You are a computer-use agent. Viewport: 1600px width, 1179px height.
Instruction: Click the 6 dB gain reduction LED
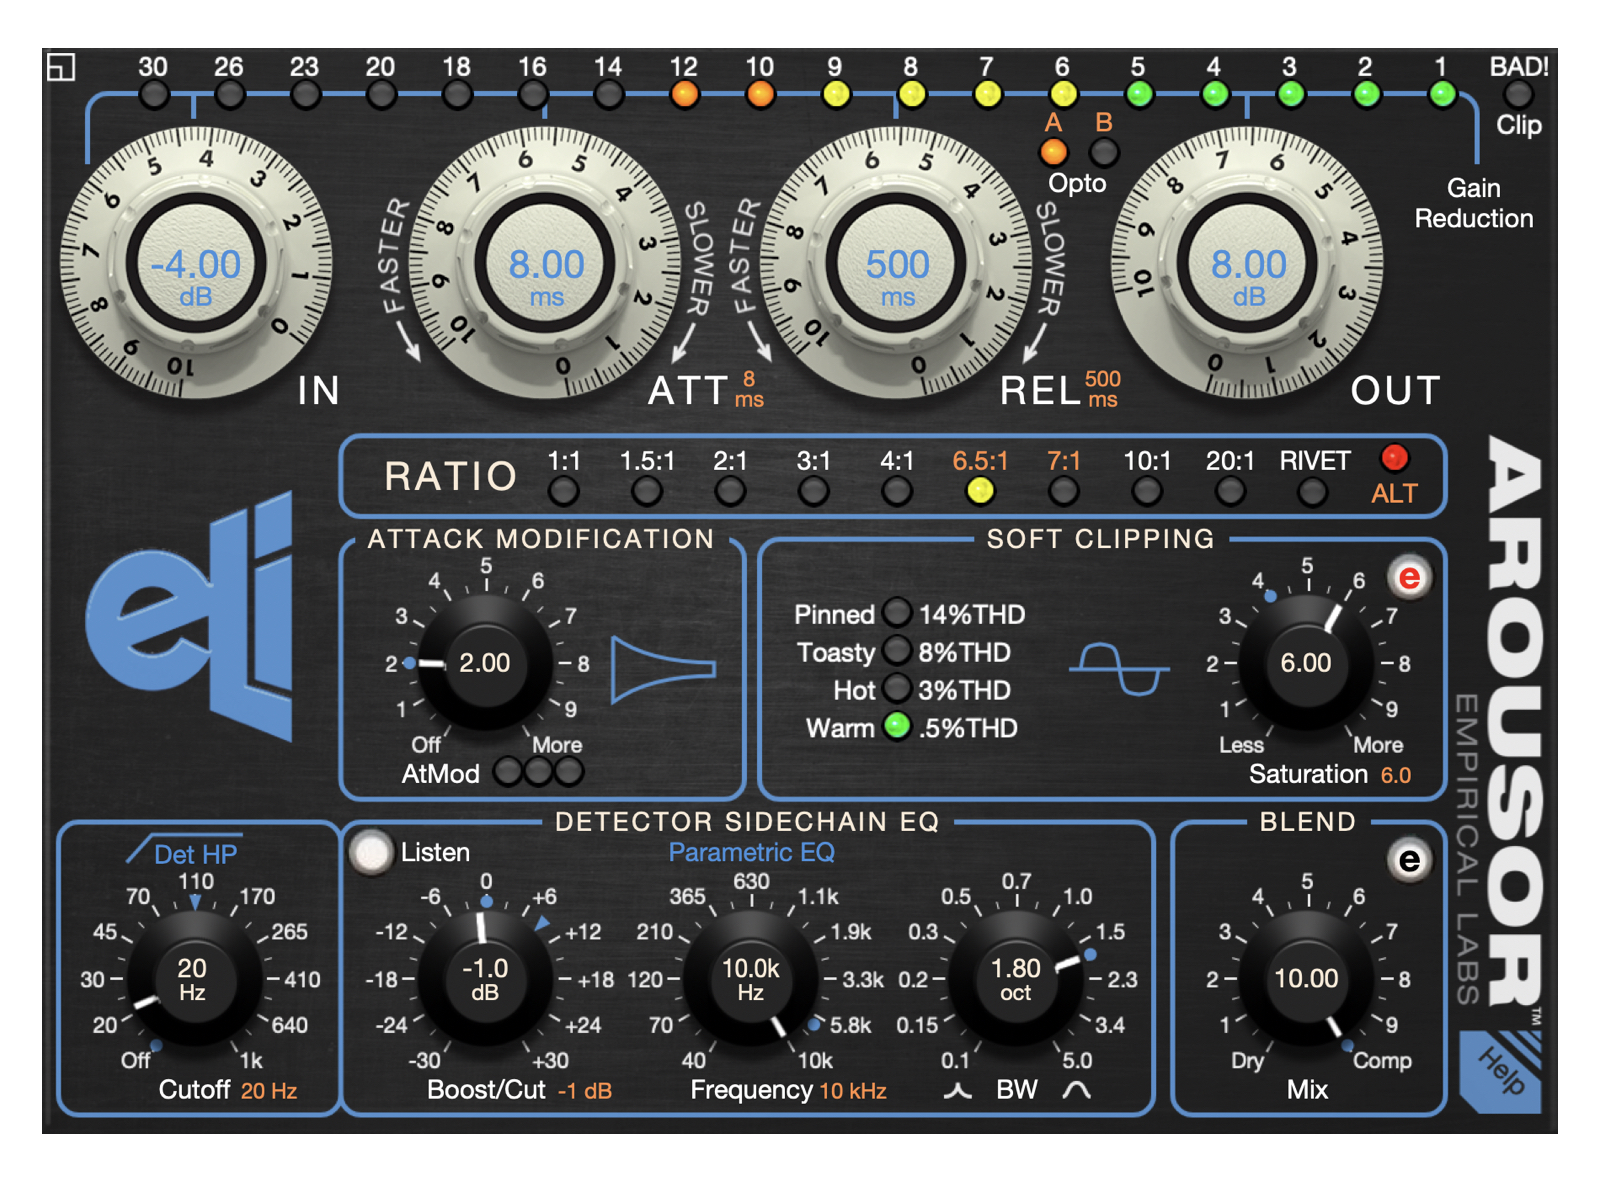coord(1063,94)
